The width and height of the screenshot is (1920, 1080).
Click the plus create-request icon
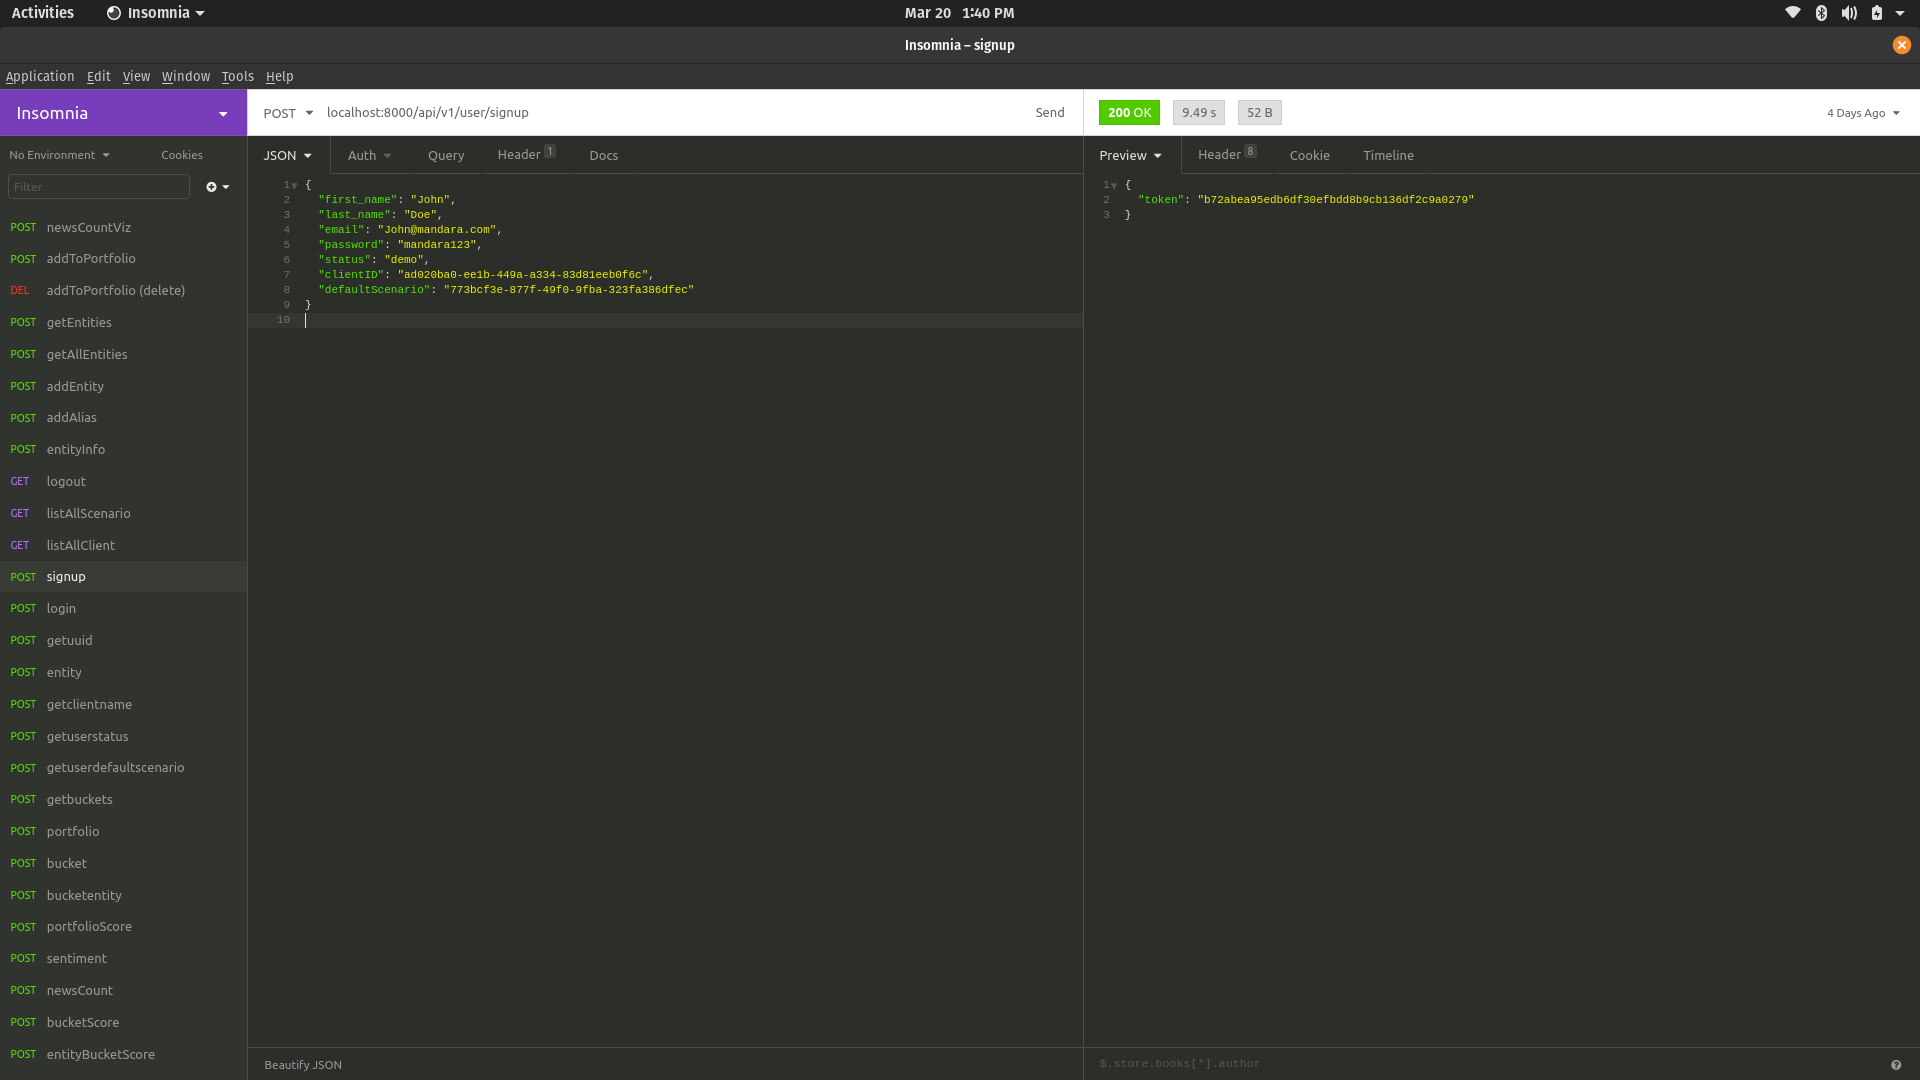(x=213, y=187)
